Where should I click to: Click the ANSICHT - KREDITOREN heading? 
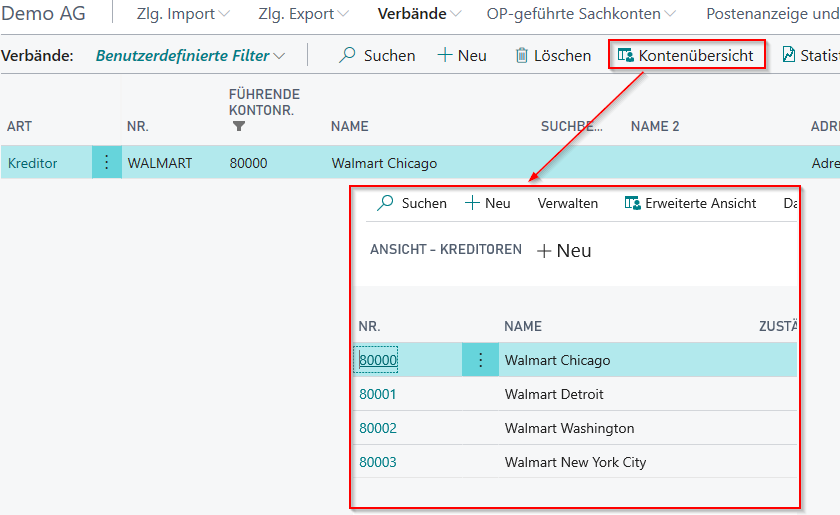click(x=446, y=249)
